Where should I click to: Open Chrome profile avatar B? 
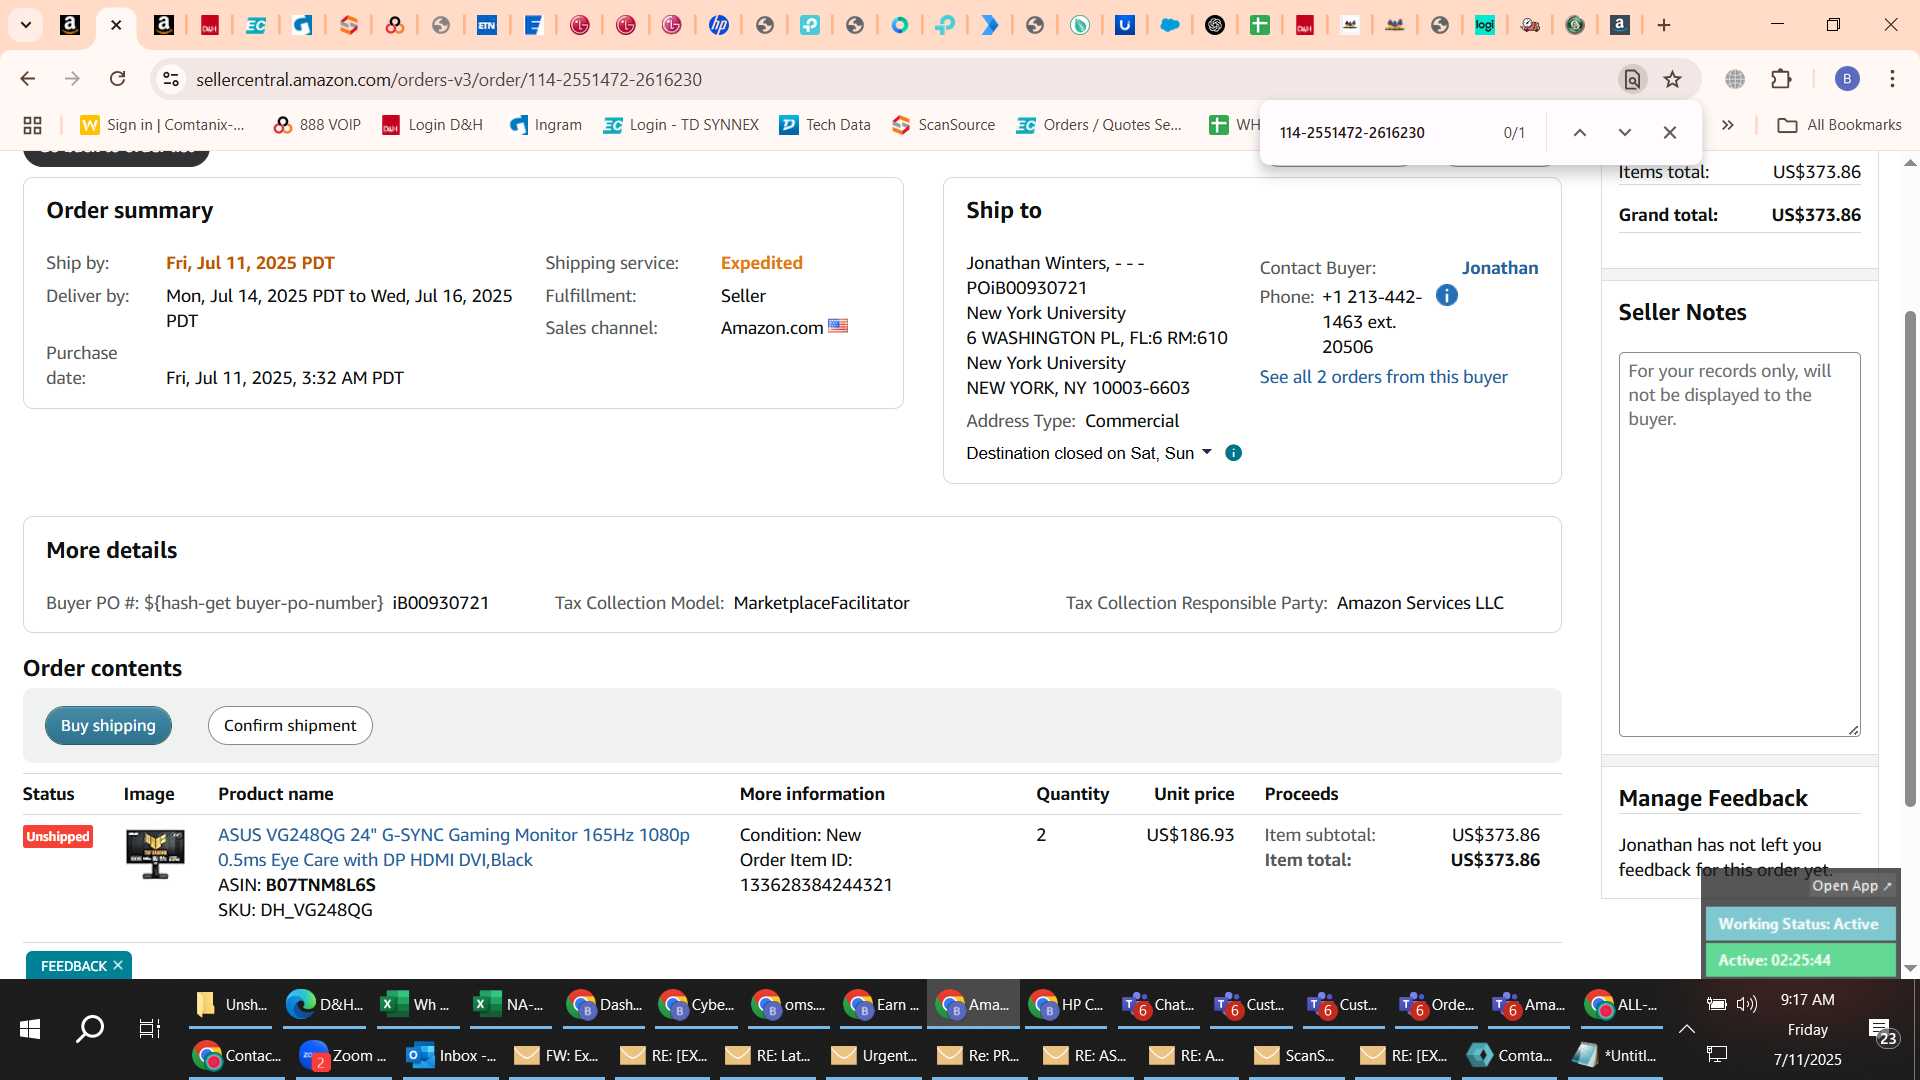pyautogui.click(x=1847, y=79)
